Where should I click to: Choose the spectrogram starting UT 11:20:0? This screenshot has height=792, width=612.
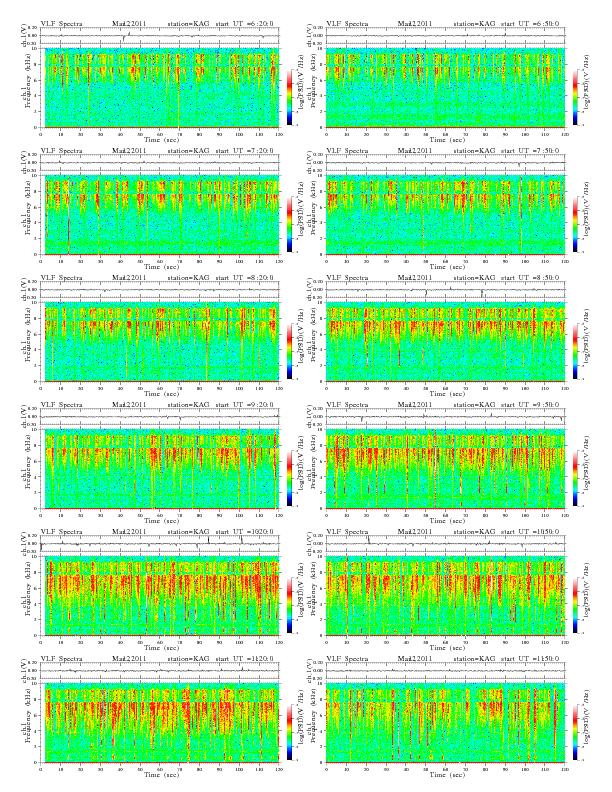point(160,723)
